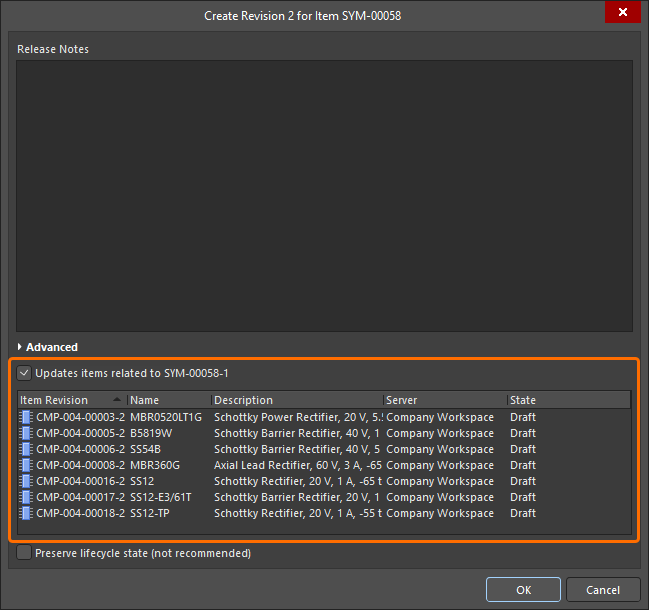The height and width of the screenshot is (610, 649).
Task: Click the name SS54B
Action: (x=145, y=449)
